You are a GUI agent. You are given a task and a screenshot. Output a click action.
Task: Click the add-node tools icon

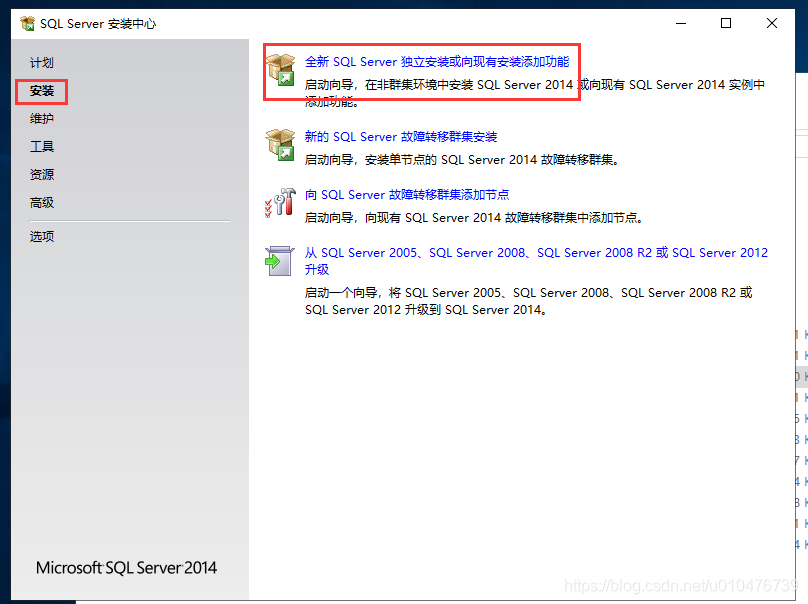coord(280,203)
